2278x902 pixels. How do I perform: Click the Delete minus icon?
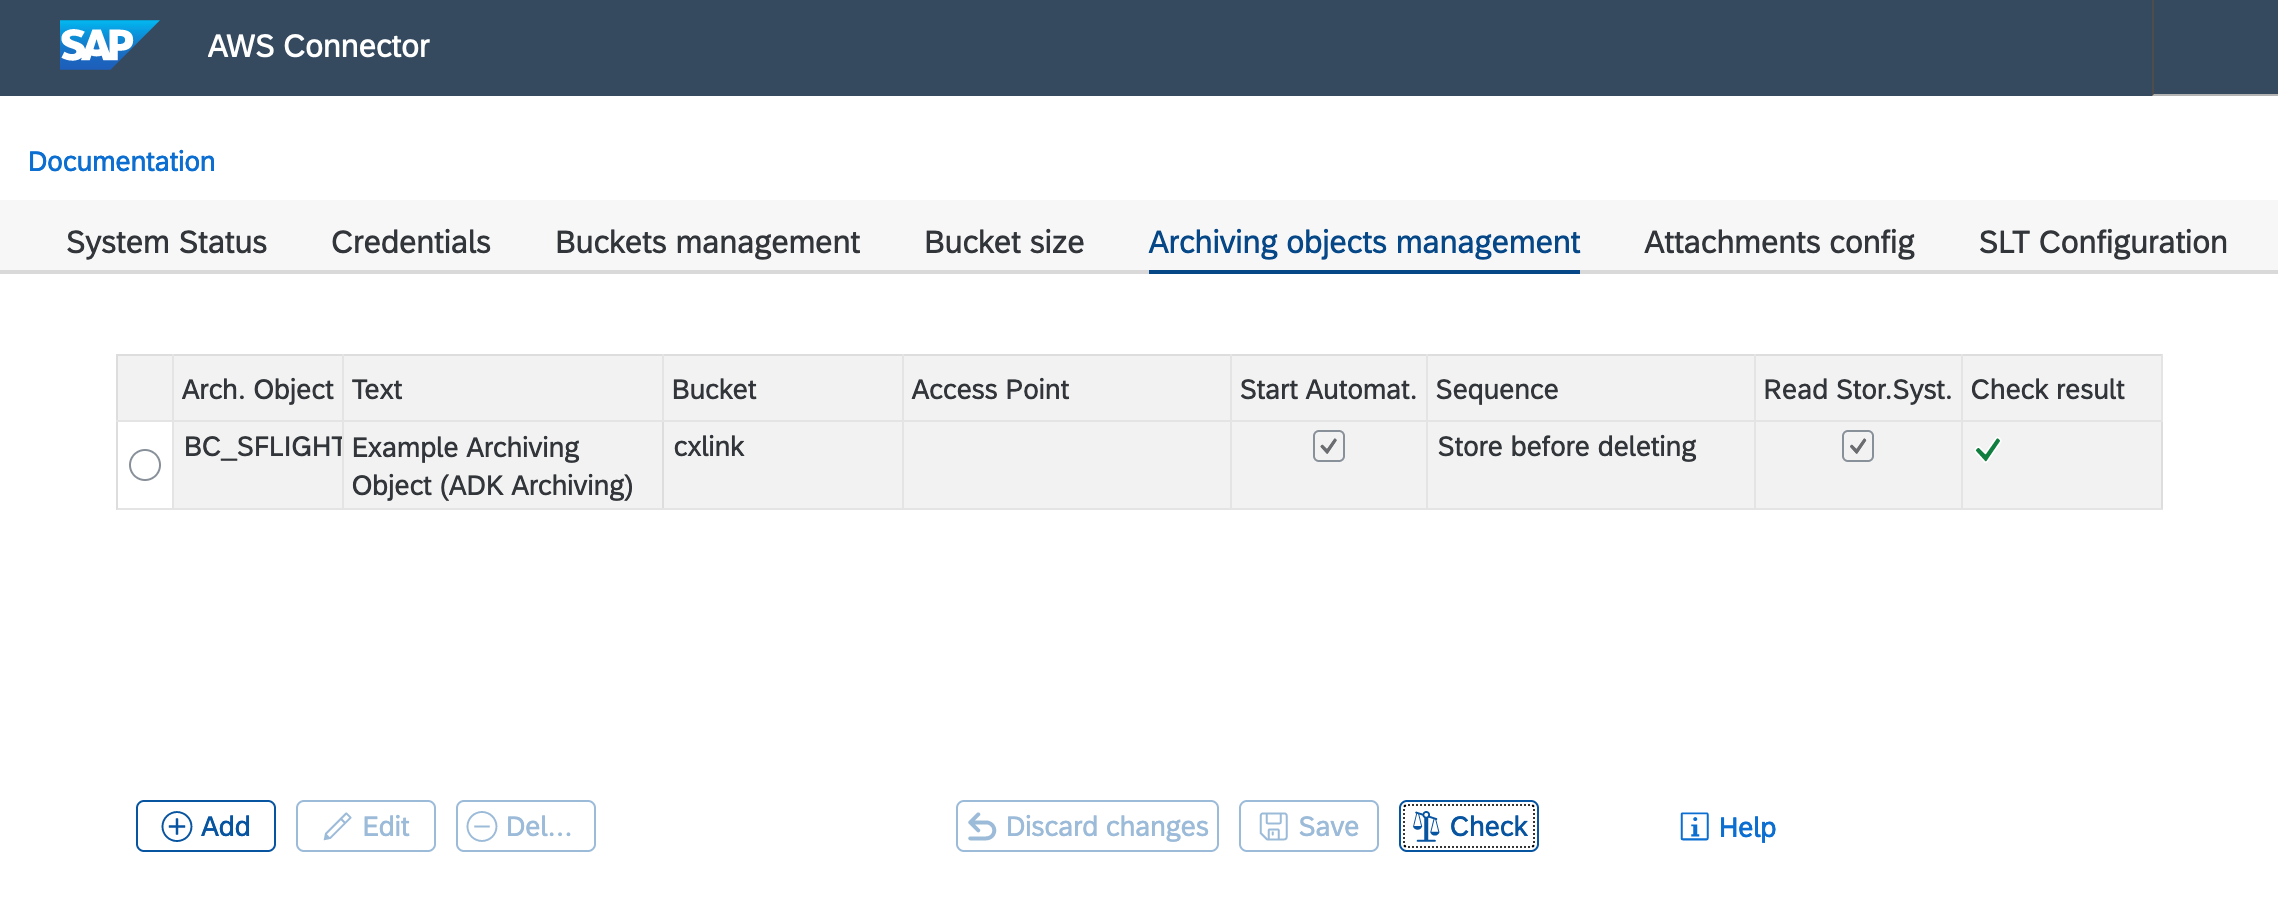point(482,826)
